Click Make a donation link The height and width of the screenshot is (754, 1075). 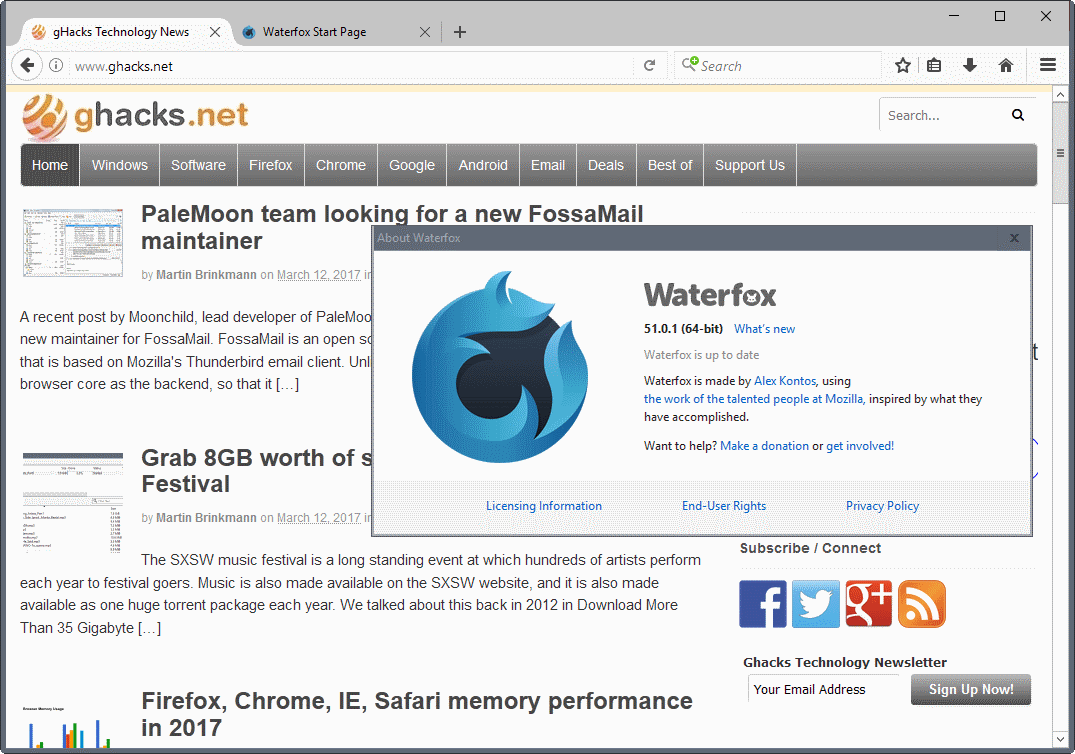[764, 446]
